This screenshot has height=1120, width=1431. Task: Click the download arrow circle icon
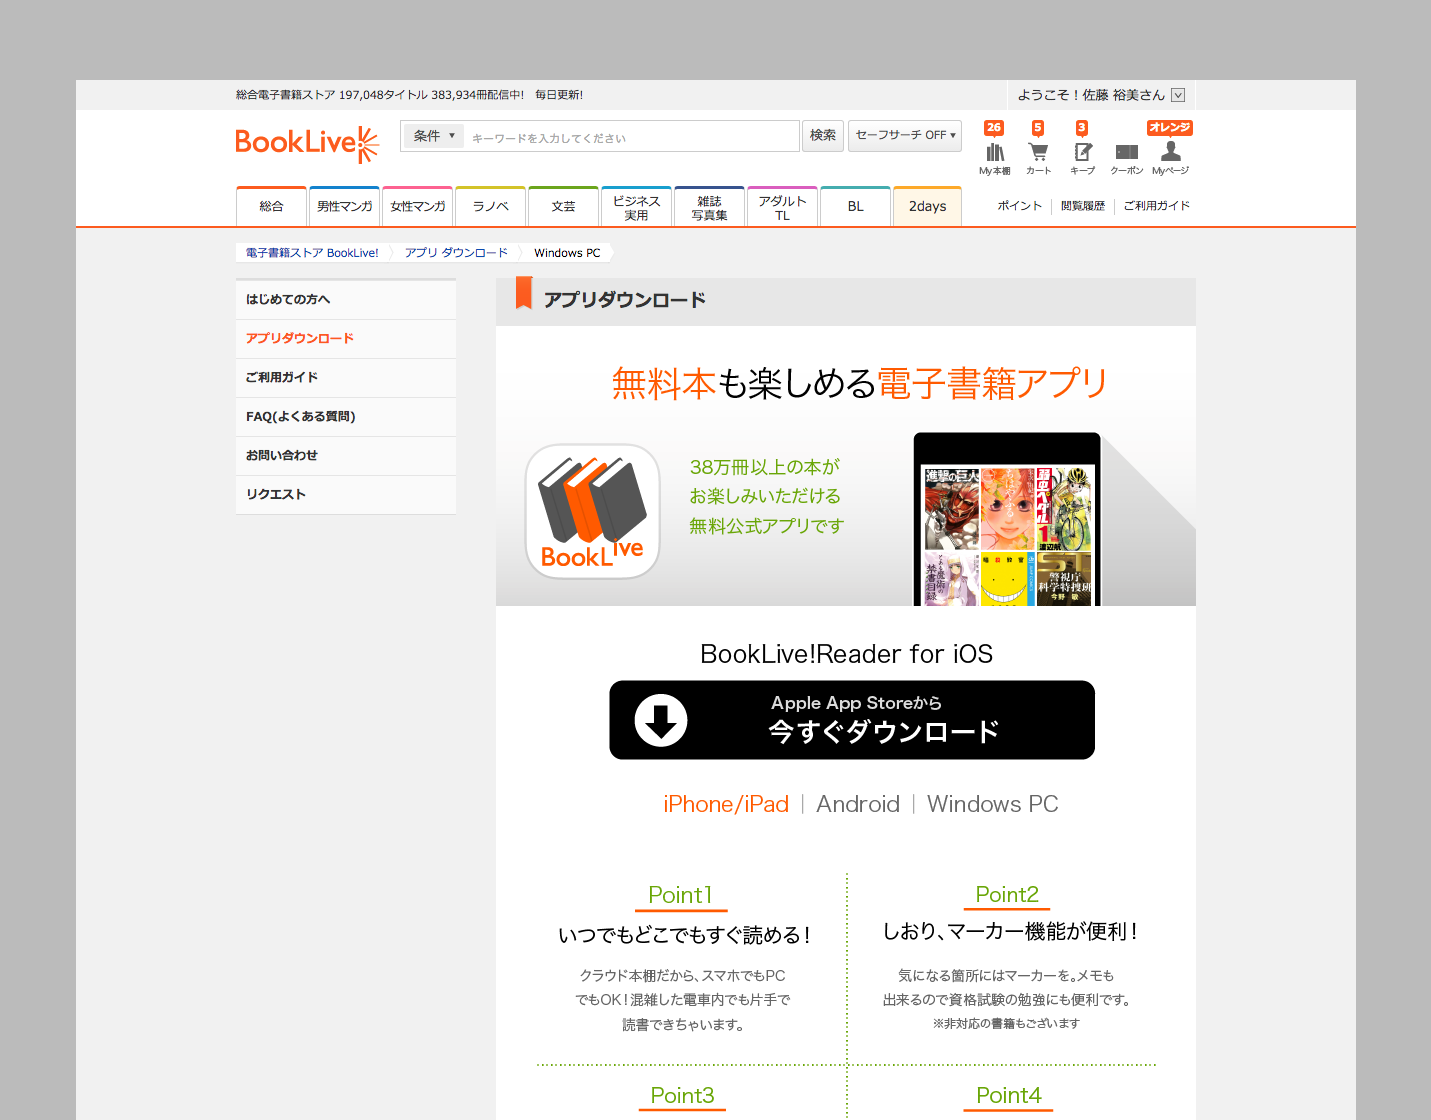661,720
